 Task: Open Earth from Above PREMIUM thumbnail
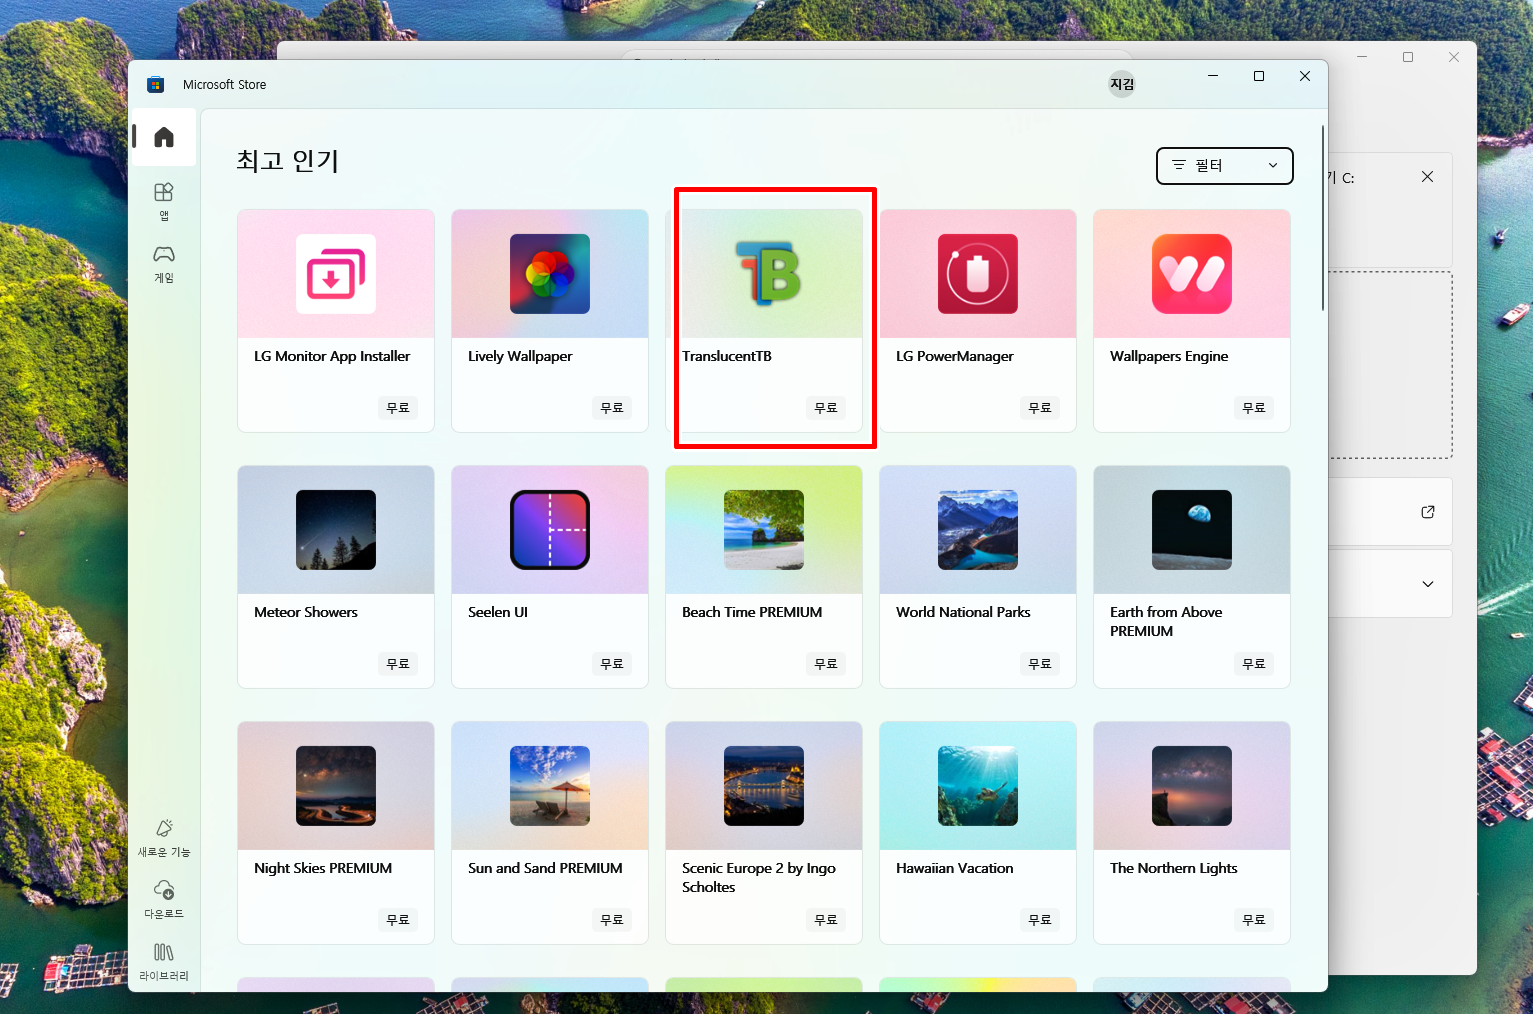point(1192,530)
